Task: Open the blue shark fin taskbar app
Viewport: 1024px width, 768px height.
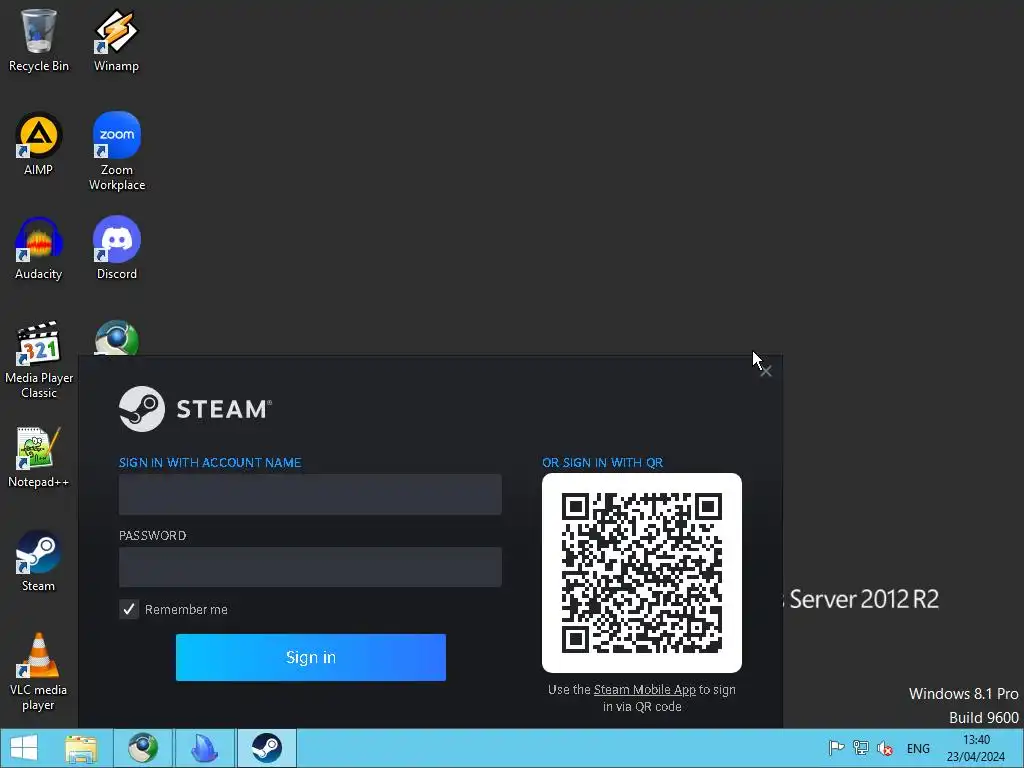Action: pos(204,748)
